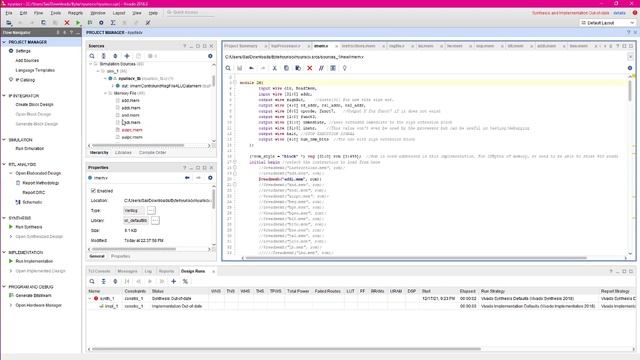Click the Quick Access search field

[x=190, y=13]
